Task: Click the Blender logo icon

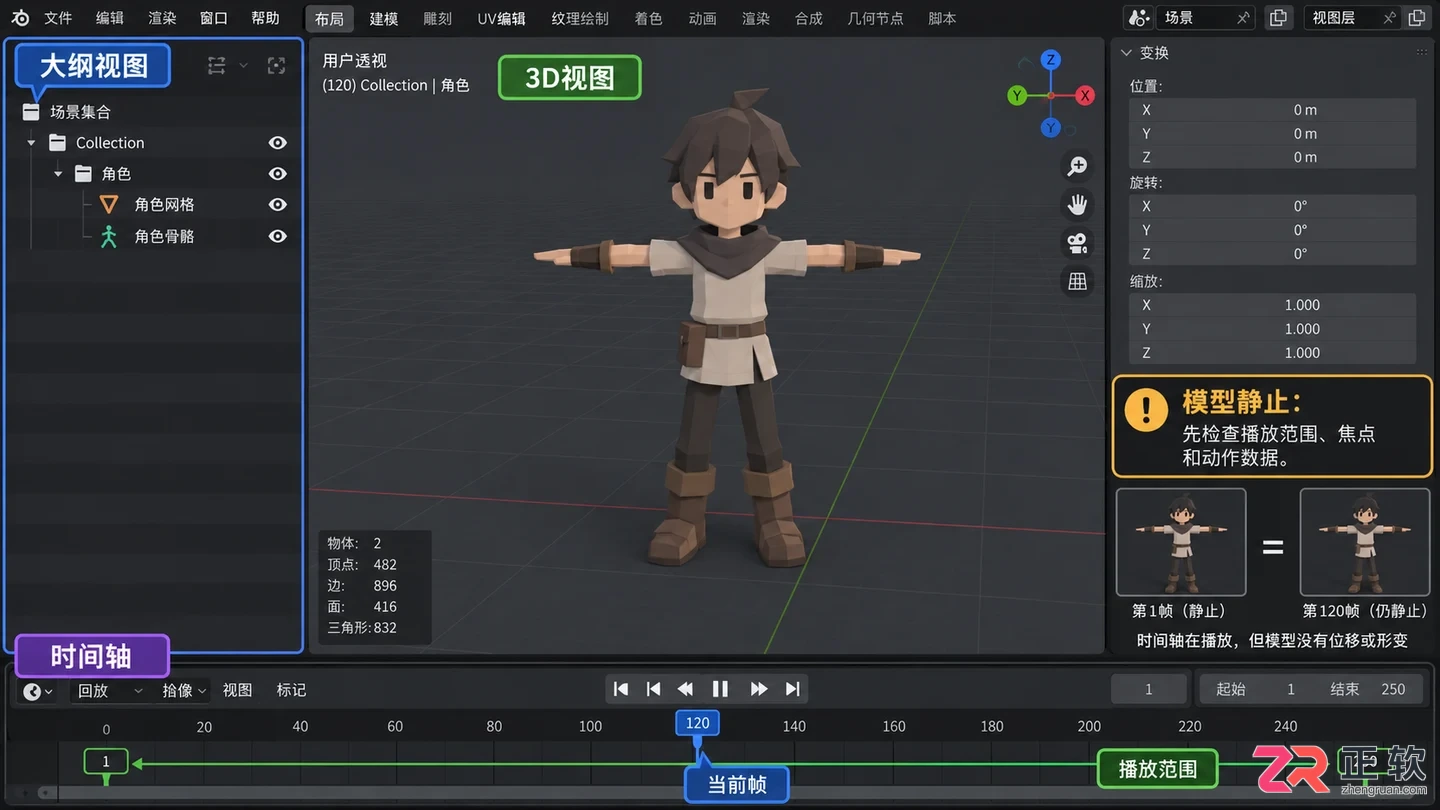Action: 20,18
